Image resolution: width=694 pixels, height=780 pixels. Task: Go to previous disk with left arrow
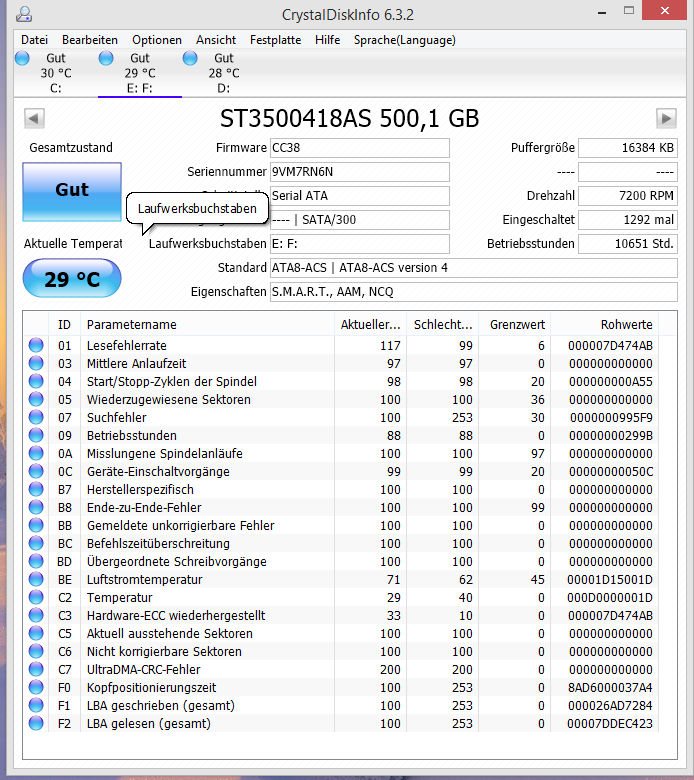click(34, 118)
